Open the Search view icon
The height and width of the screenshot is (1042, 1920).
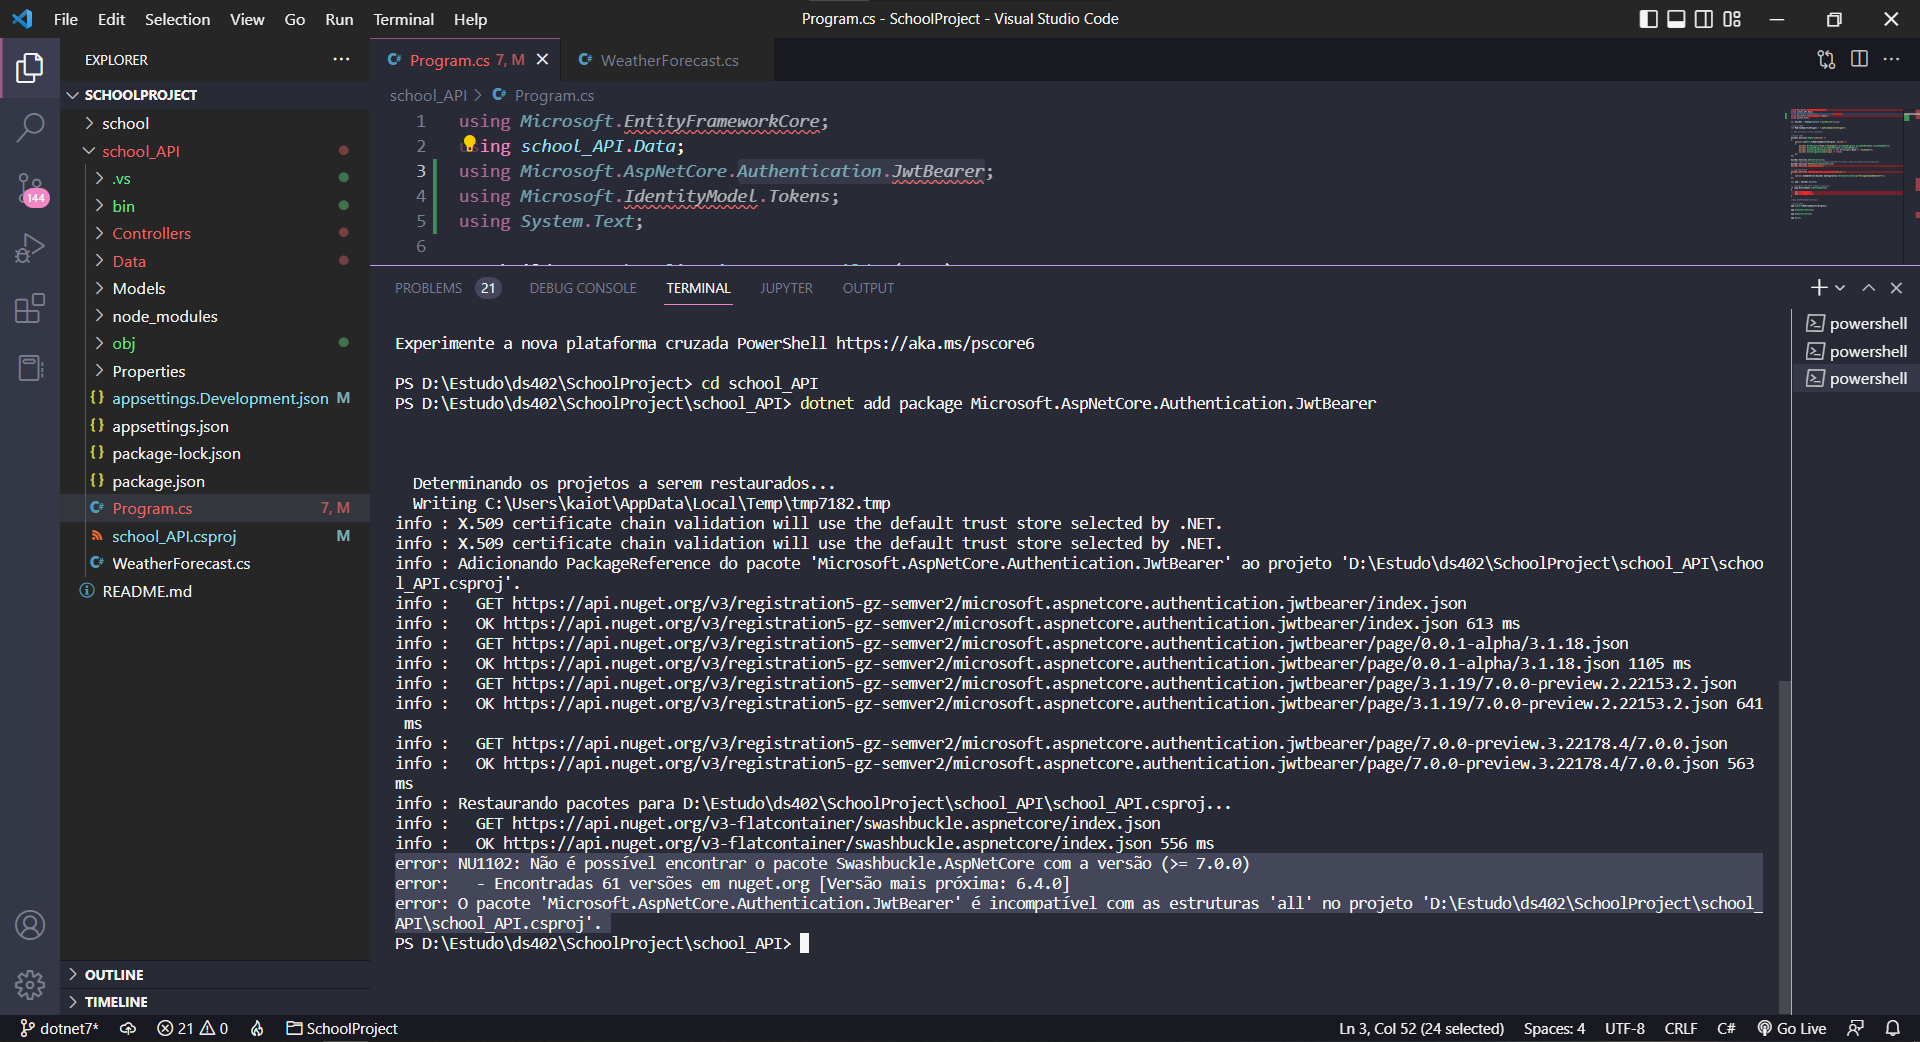point(30,127)
